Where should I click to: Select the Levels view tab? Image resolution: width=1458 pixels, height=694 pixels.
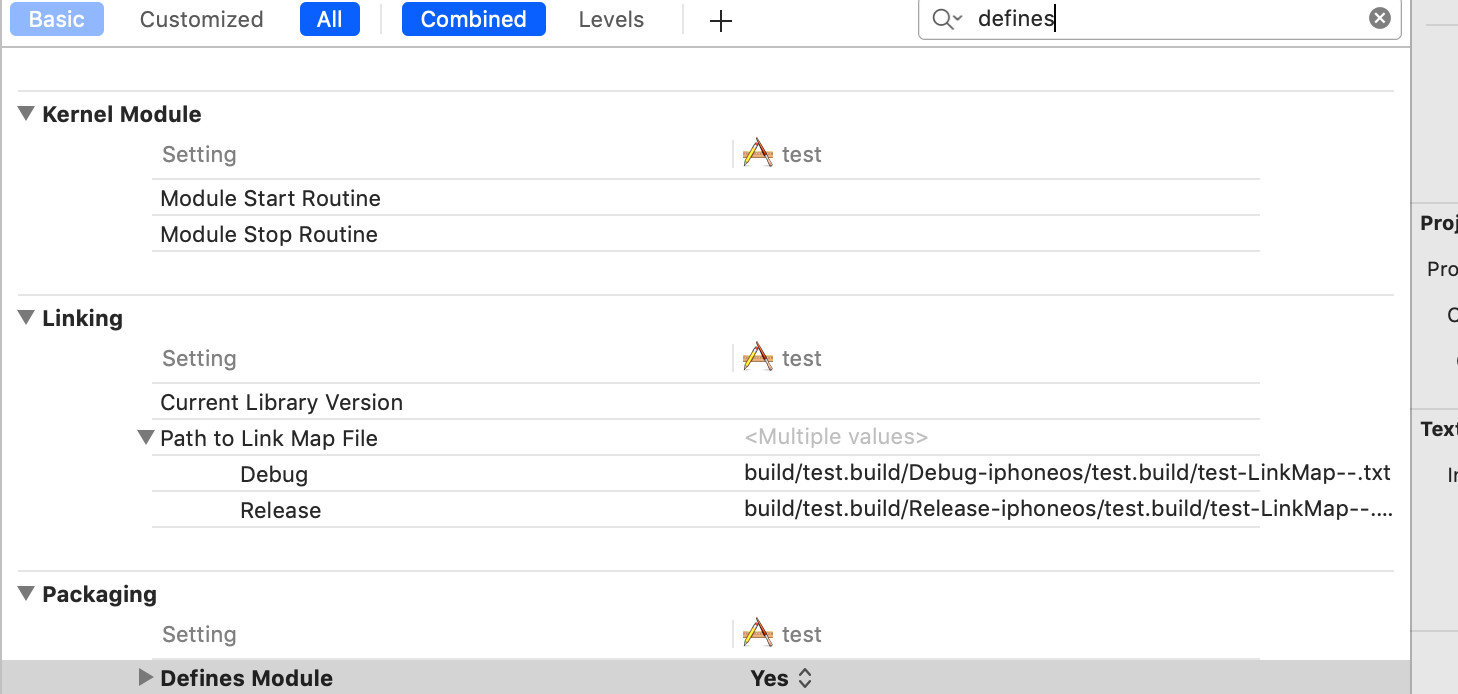611,19
